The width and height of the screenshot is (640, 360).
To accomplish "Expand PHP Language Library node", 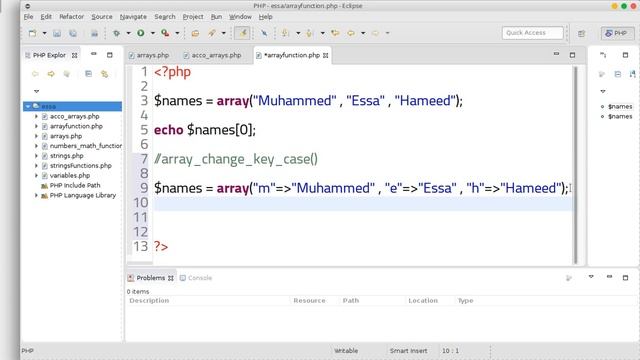I will tap(36, 195).
